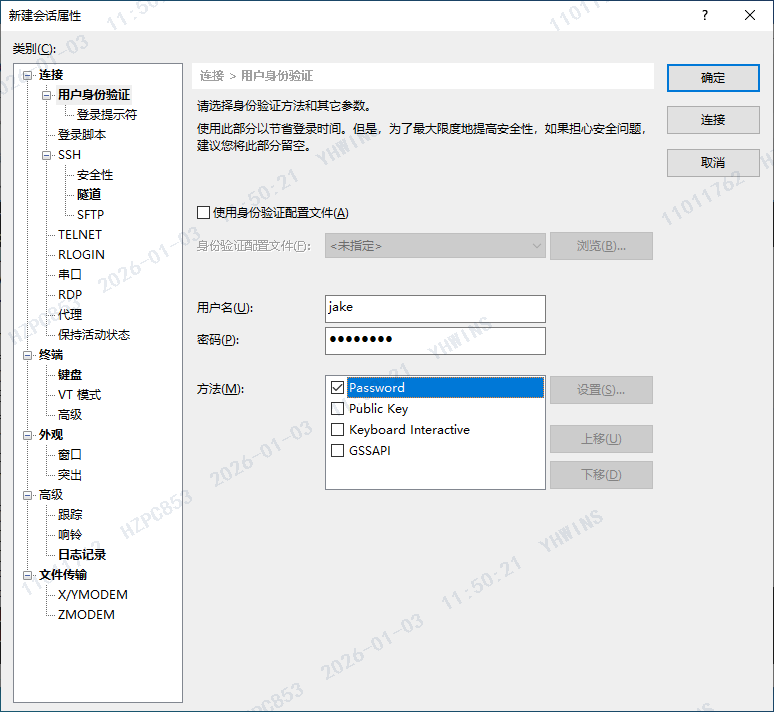This screenshot has height=712, width=774.
Task: Click the 下移(D) button
Action: (x=601, y=475)
